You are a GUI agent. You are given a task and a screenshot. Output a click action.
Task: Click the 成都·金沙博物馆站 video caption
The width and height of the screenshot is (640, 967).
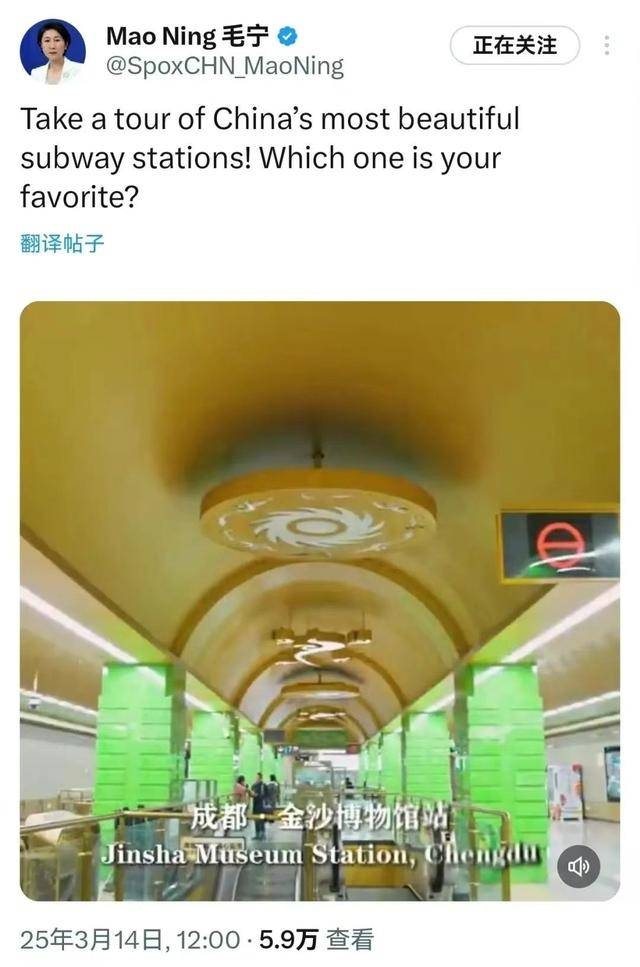pos(319,818)
